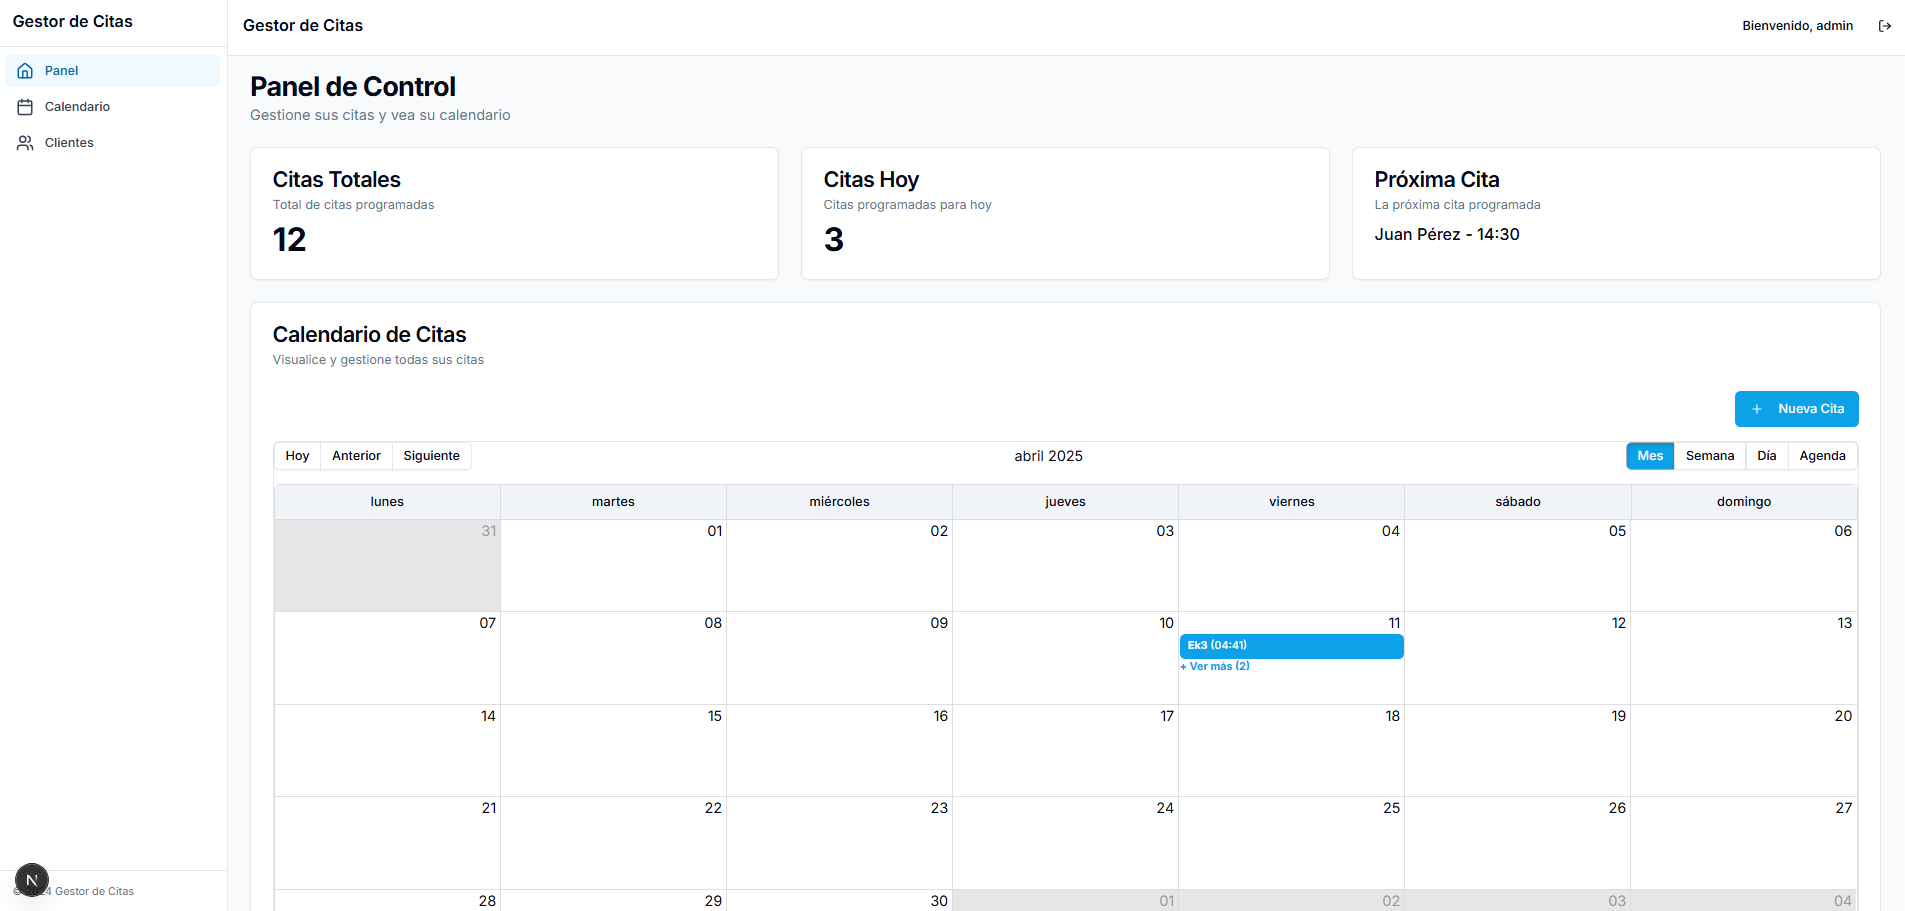The height and width of the screenshot is (911, 1905).
Task: Log out using the sign-out icon
Action: [x=1886, y=25]
